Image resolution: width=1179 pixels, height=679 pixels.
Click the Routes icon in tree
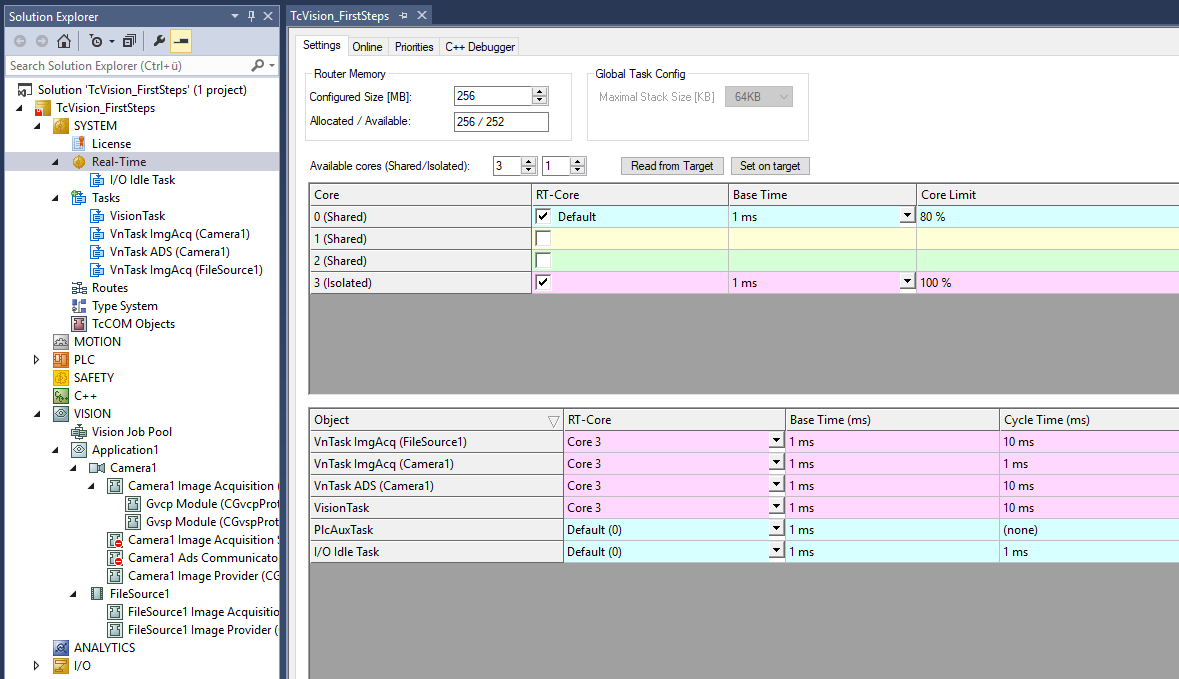79,288
